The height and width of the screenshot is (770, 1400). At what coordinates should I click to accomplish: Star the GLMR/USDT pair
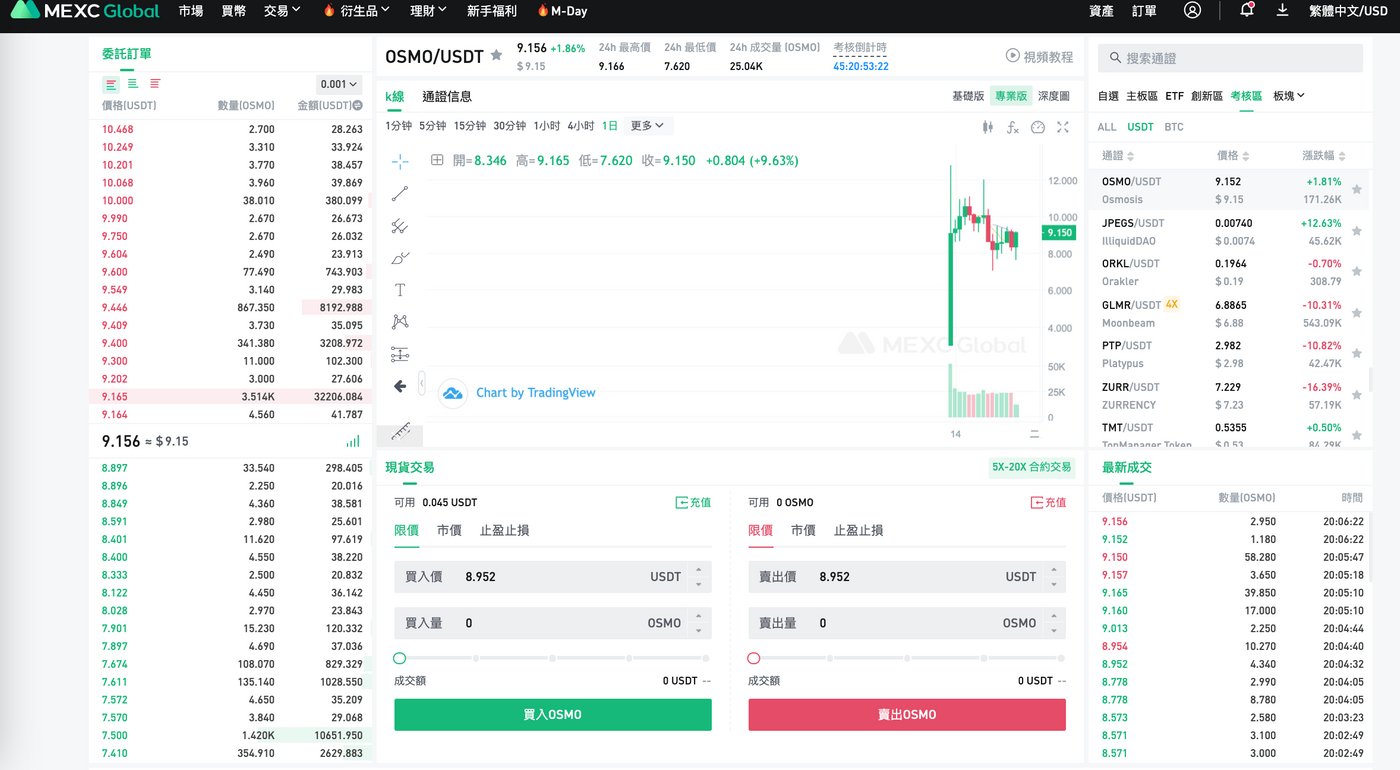(x=1357, y=313)
